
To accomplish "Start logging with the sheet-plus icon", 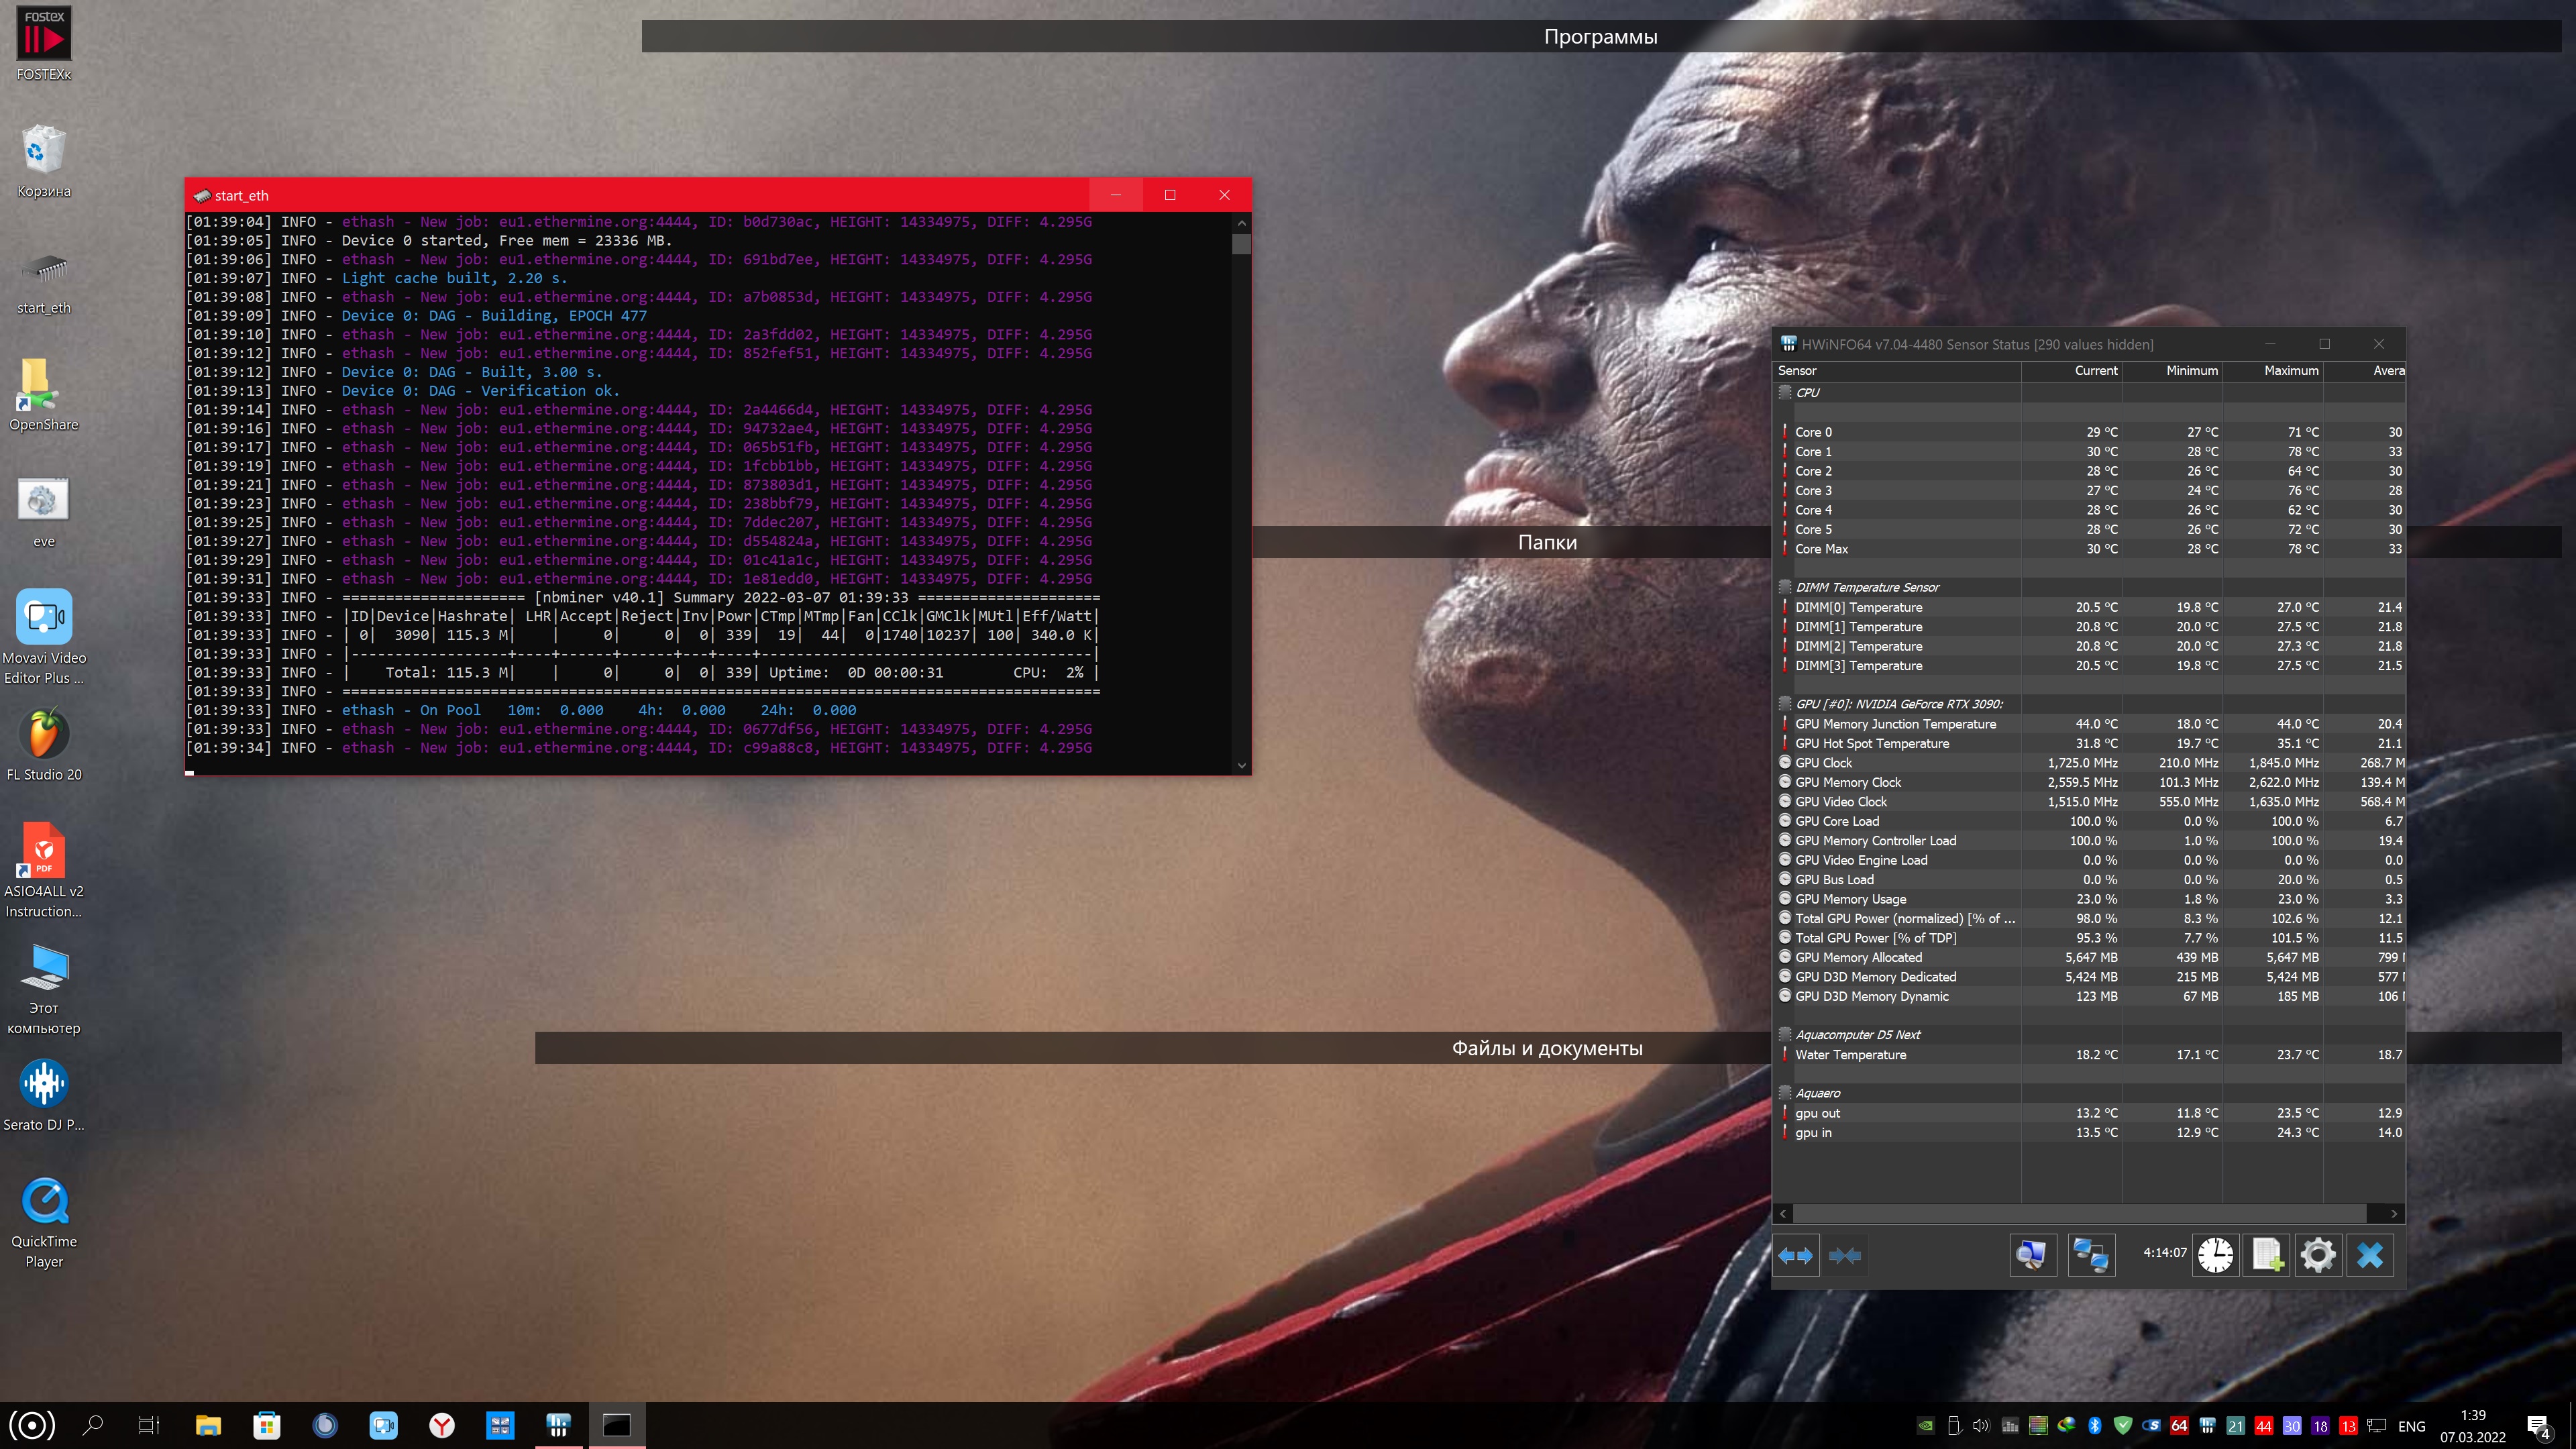I will [2267, 1255].
